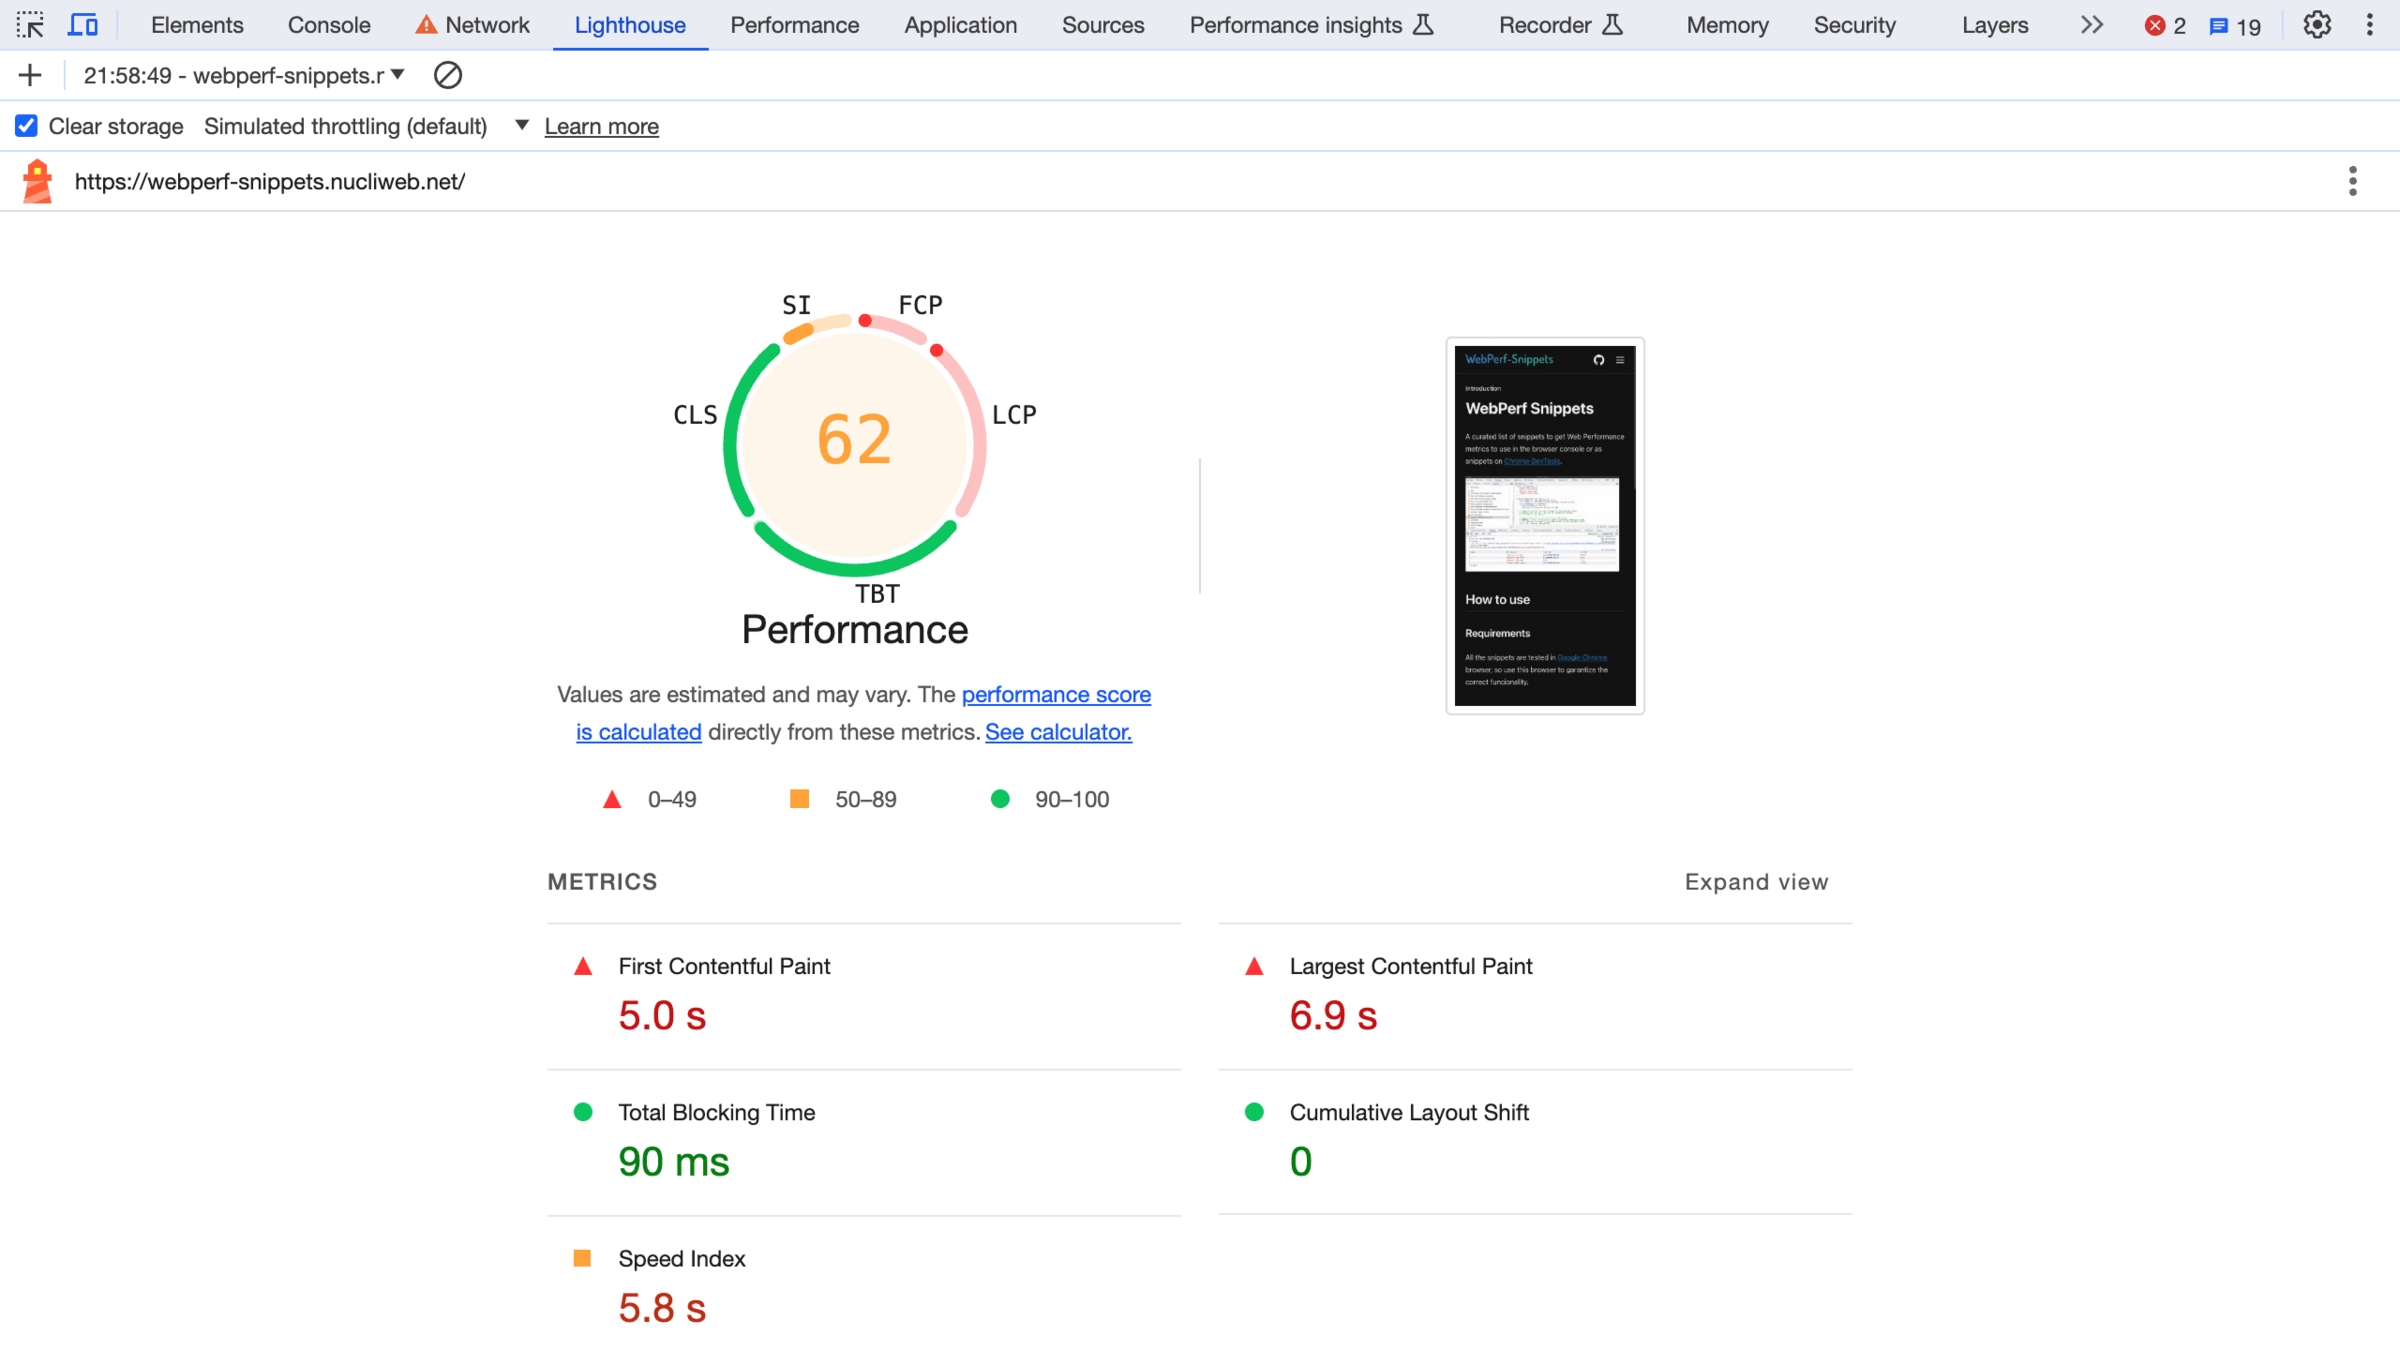
Task: Click the page screenshot thumbnail
Action: click(1544, 526)
